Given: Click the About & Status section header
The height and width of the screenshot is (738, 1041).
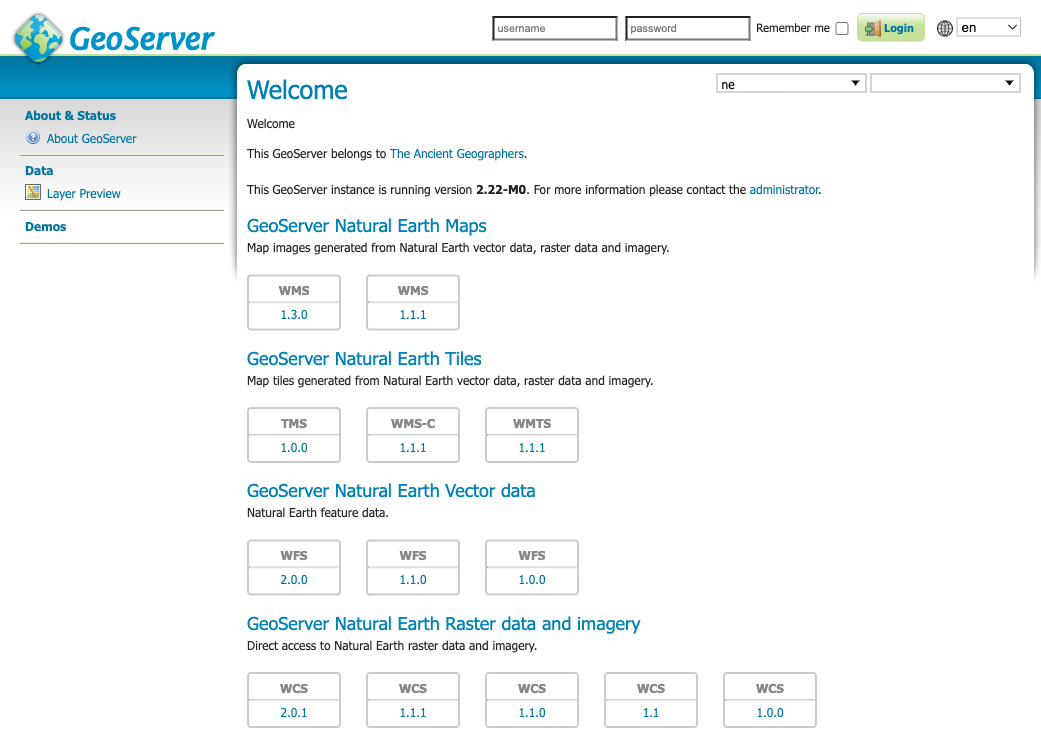Looking at the screenshot, I should 70,115.
